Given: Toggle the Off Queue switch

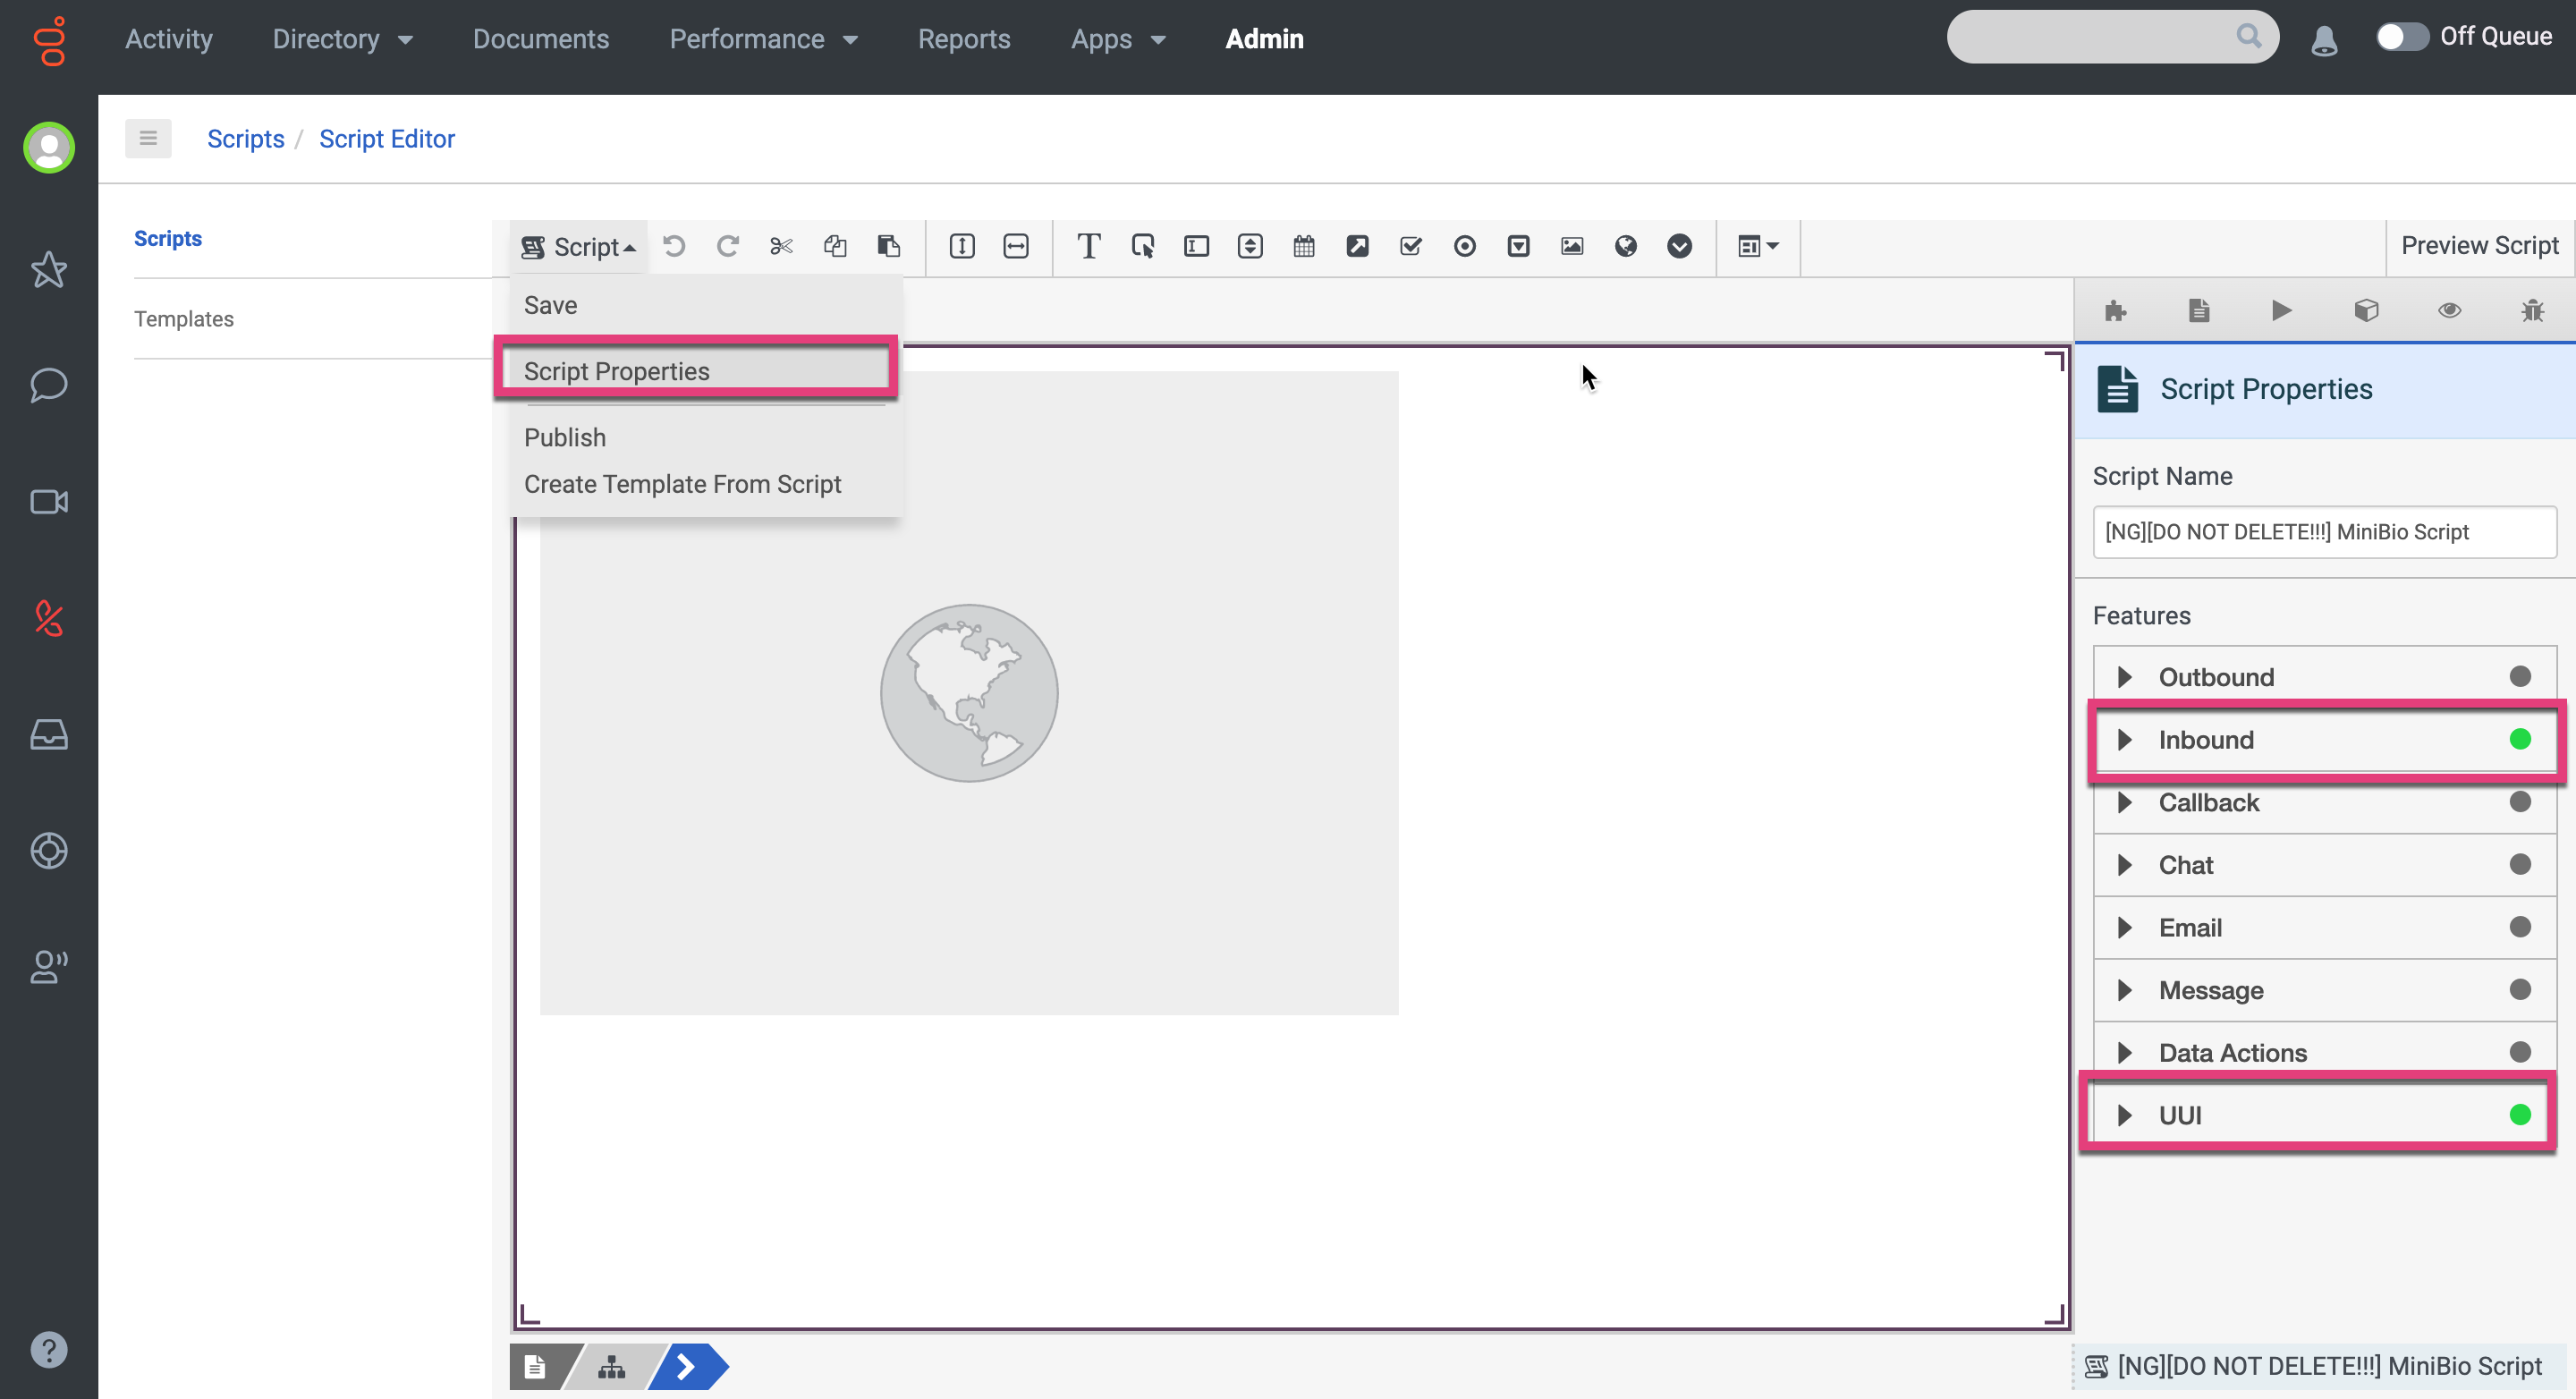Looking at the screenshot, I should point(2402,37).
